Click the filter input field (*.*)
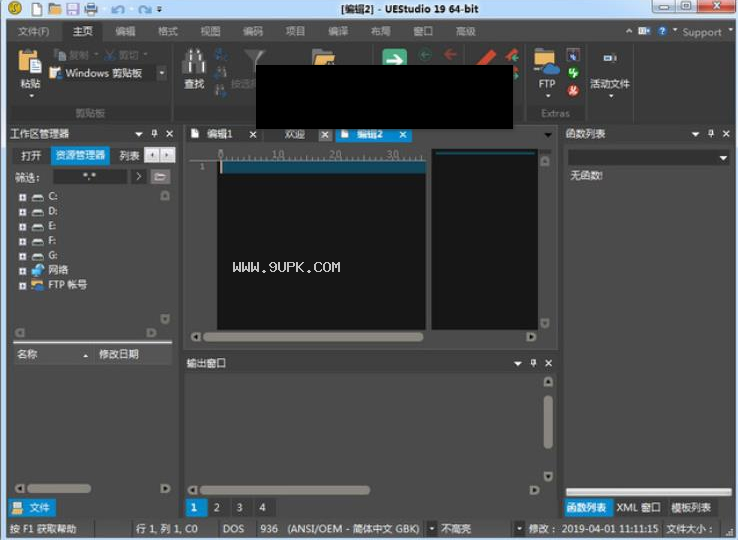 89,177
